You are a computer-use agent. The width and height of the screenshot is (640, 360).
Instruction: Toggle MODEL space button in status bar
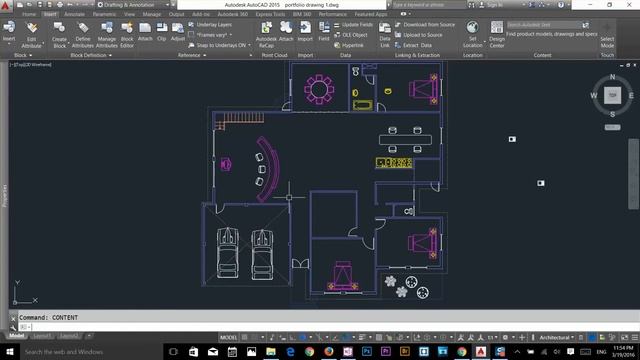click(228, 338)
